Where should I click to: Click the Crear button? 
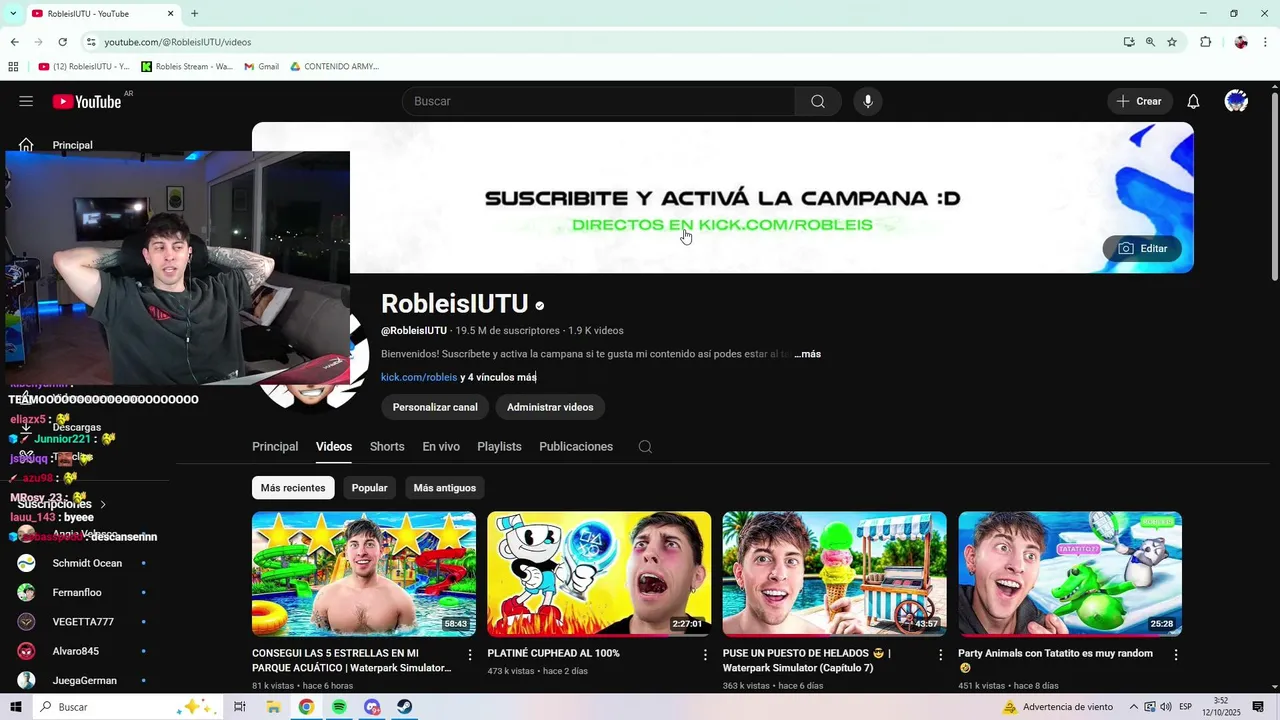pos(1139,101)
